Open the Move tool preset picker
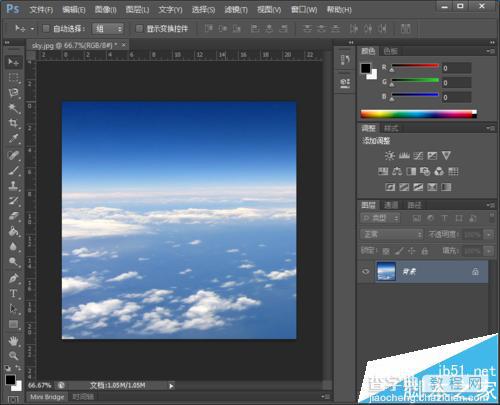 32,29
